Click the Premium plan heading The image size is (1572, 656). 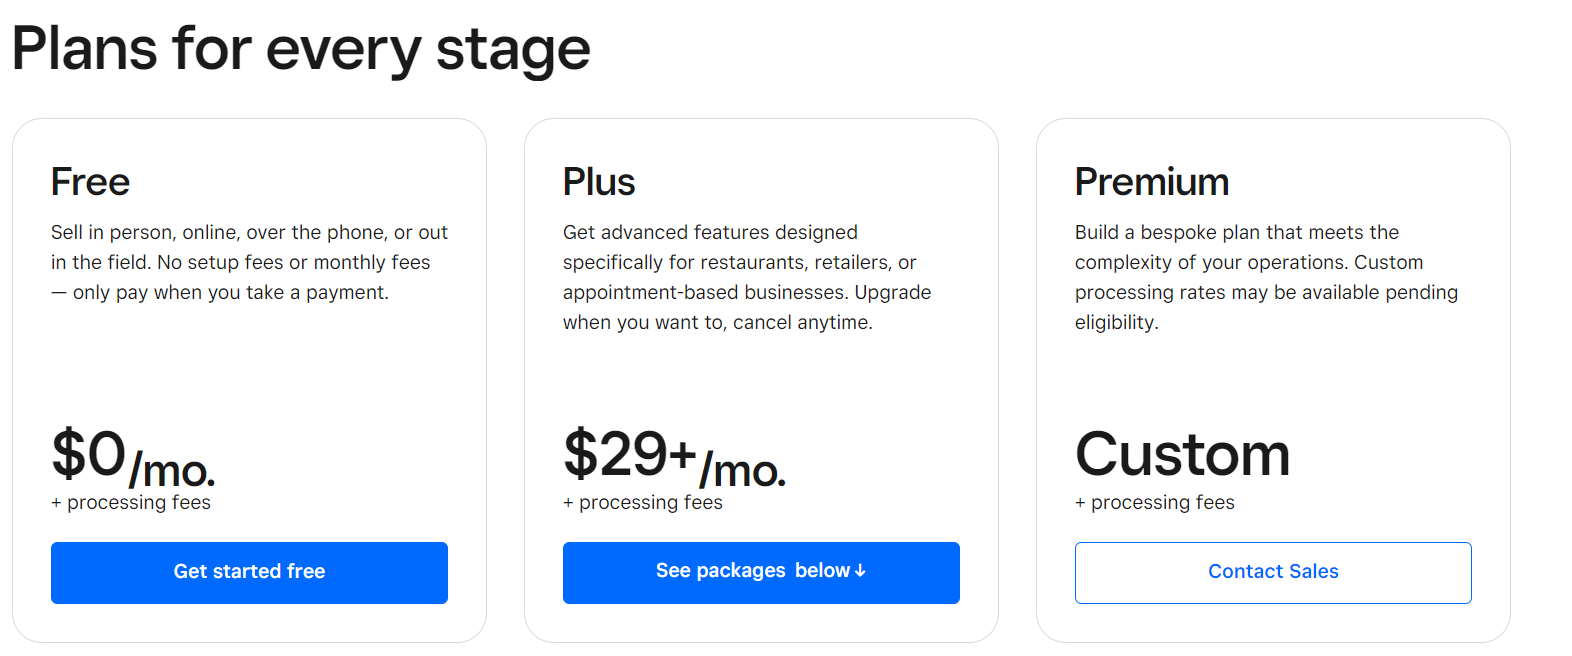coord(1152,182)
